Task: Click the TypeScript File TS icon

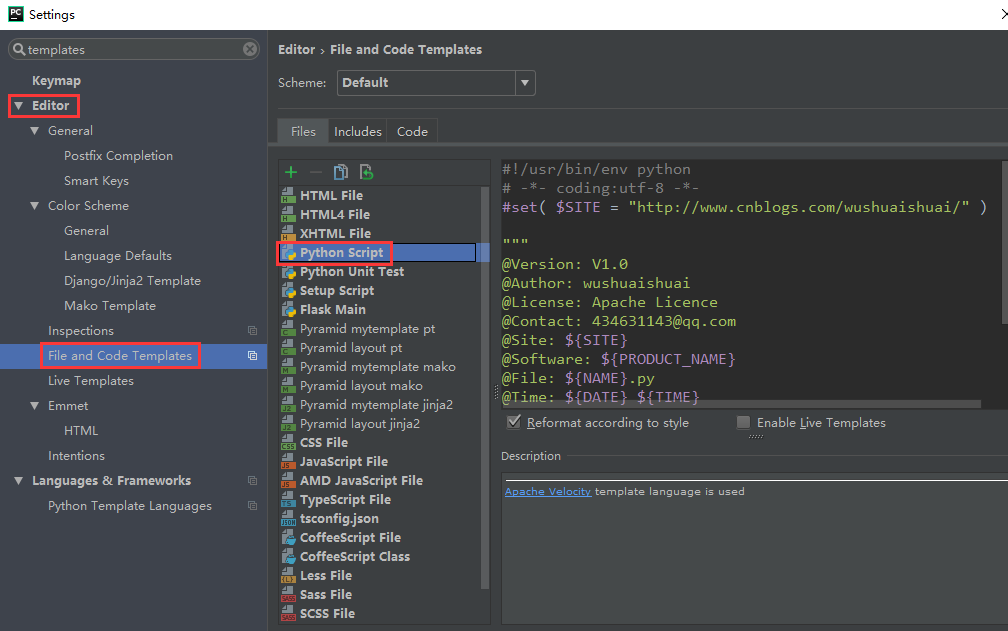Action: [x=289, y=499]
